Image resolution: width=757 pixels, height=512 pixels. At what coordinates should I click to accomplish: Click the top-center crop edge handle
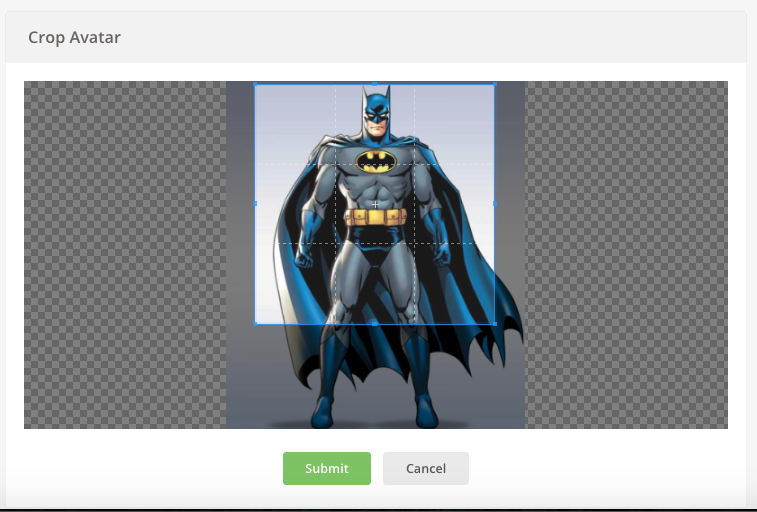pos(375,84)
